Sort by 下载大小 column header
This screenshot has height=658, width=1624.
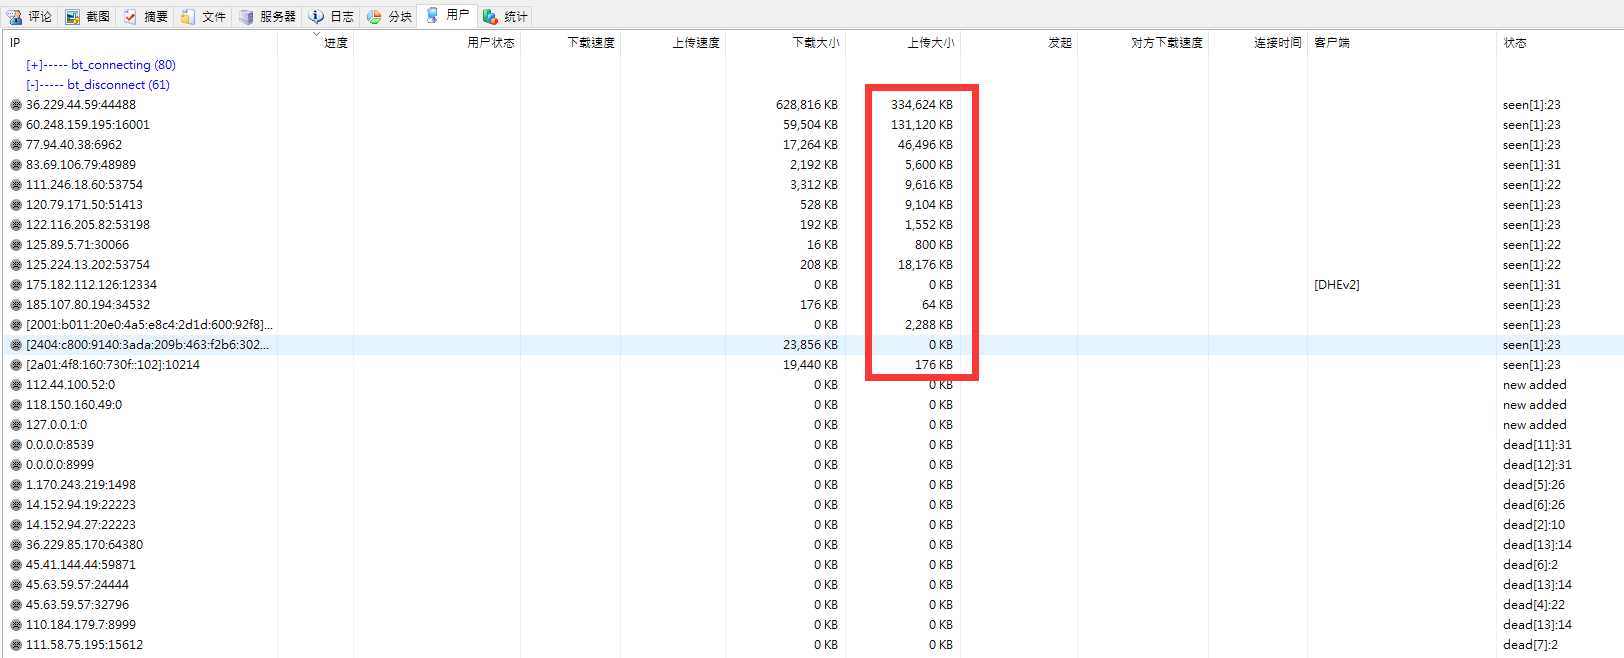(815, 43)
